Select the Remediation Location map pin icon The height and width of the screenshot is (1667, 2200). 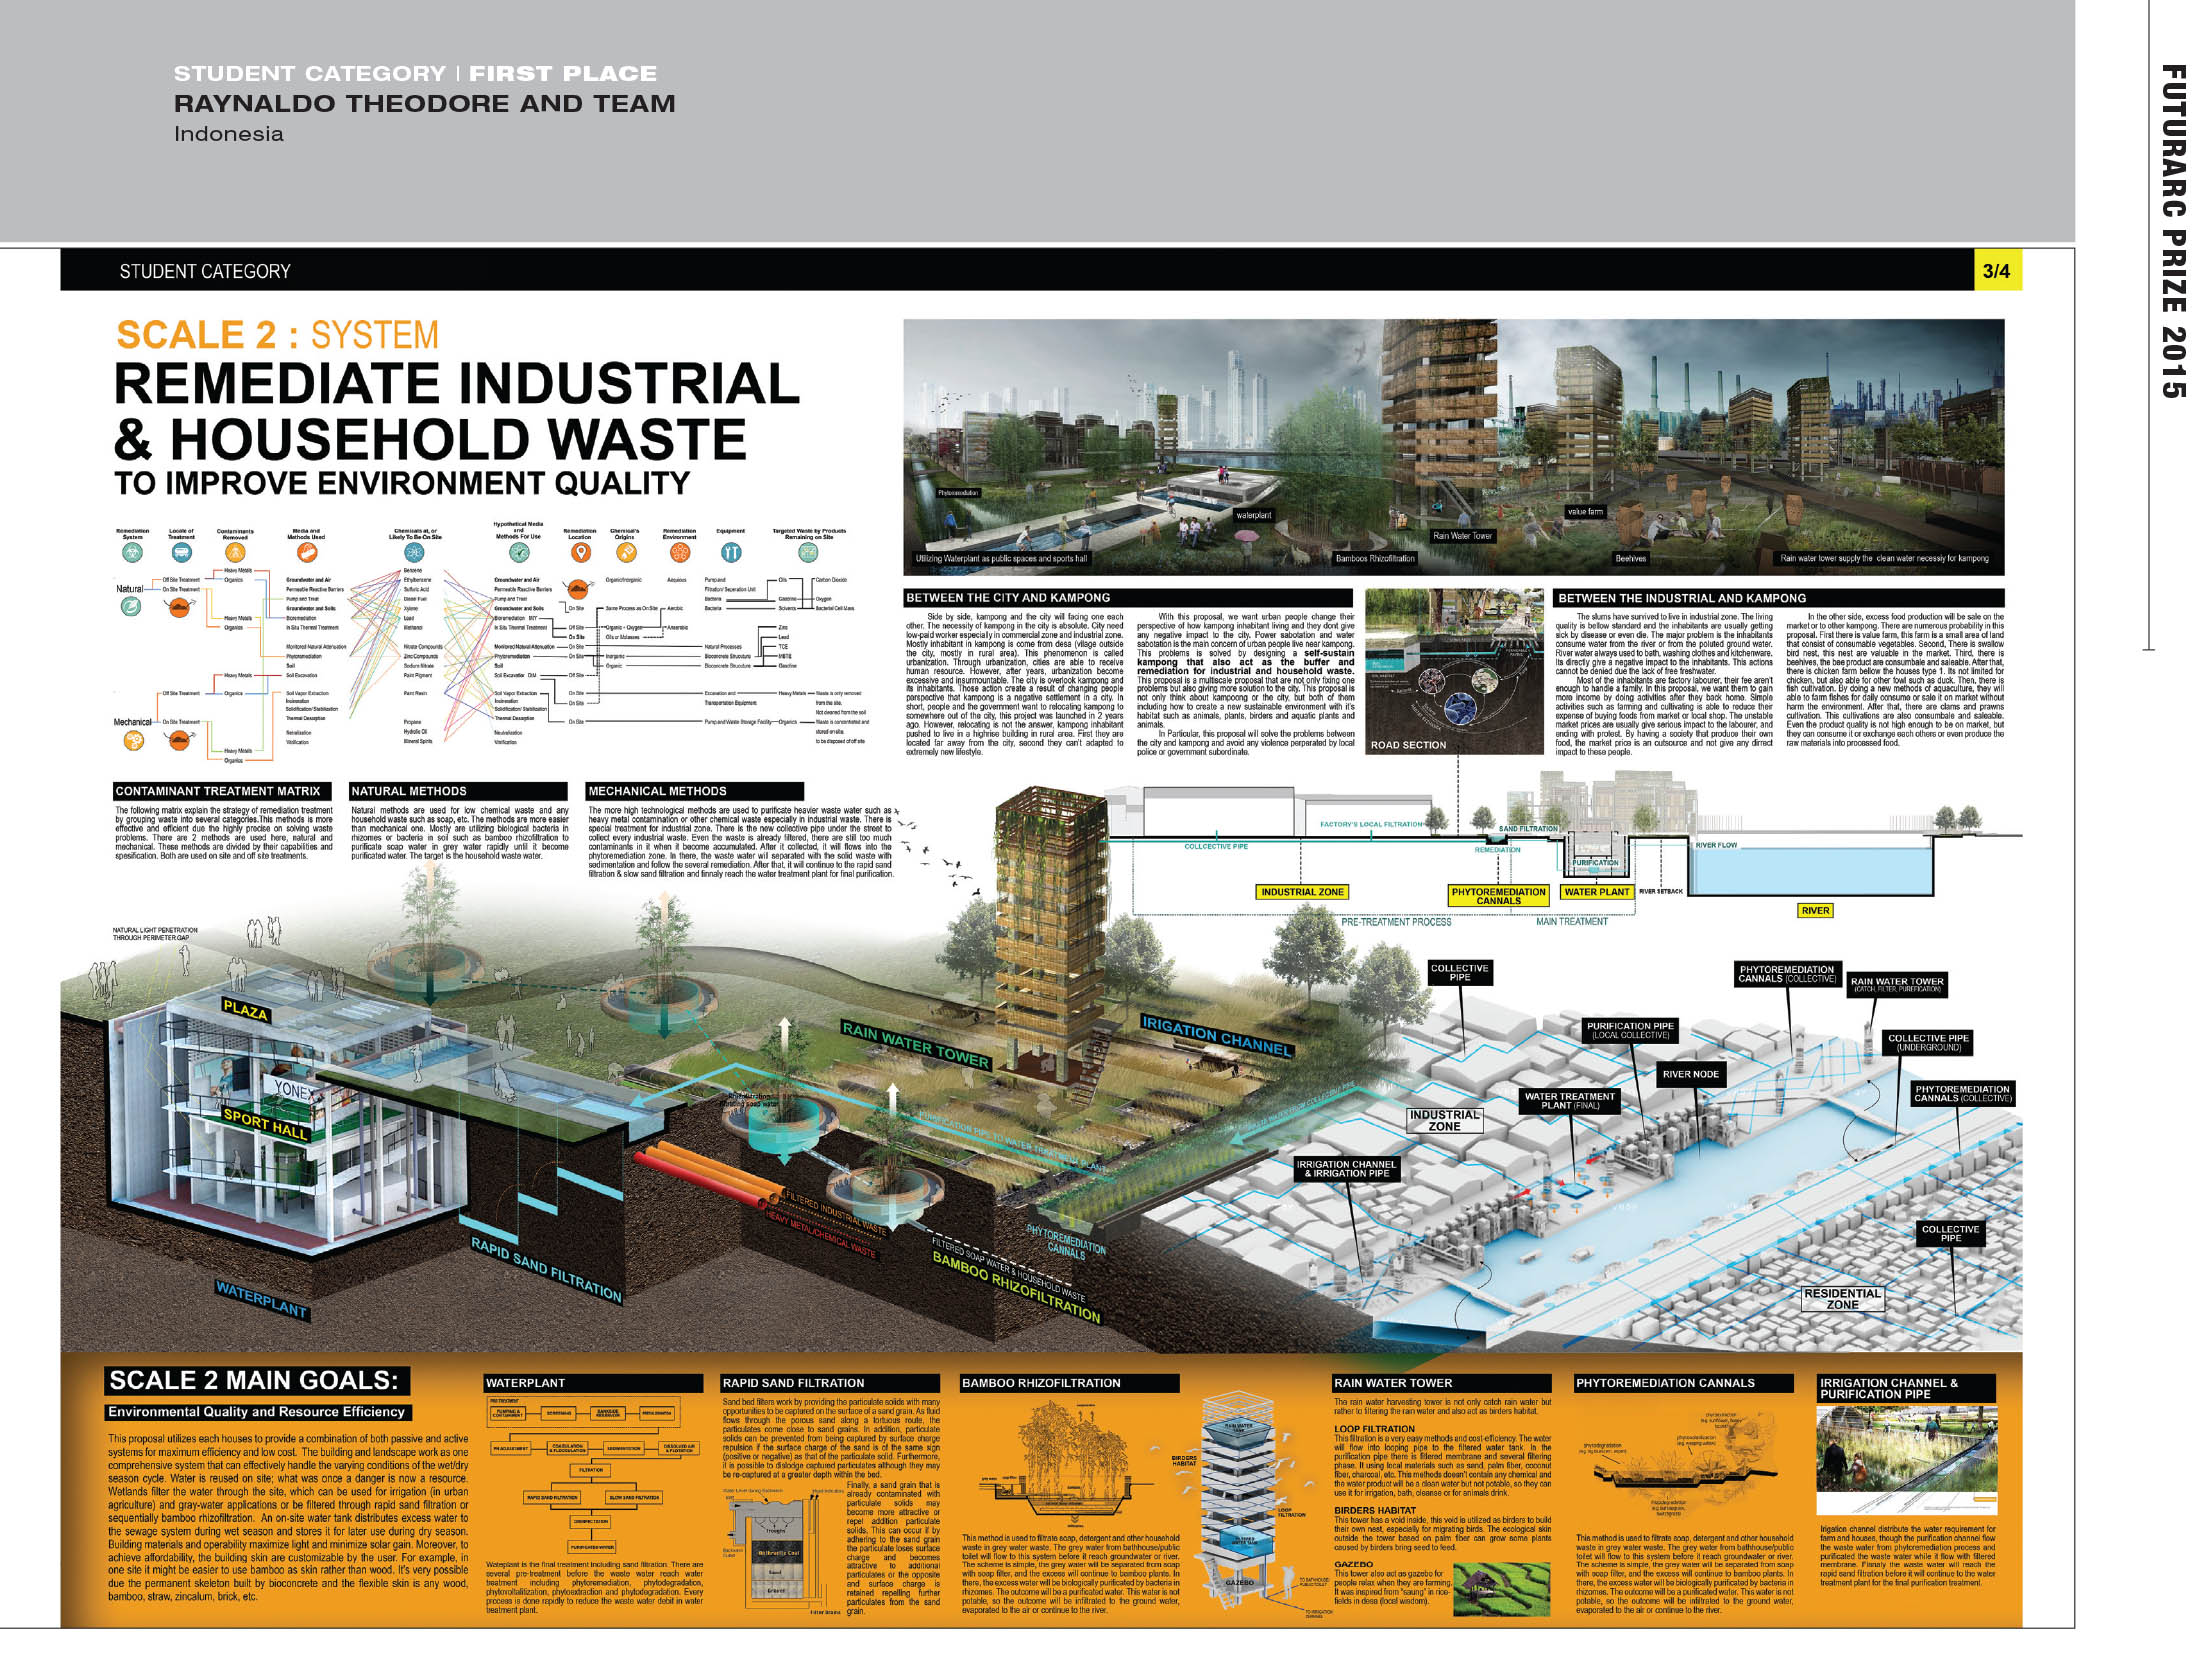click(x=580, y=552)
